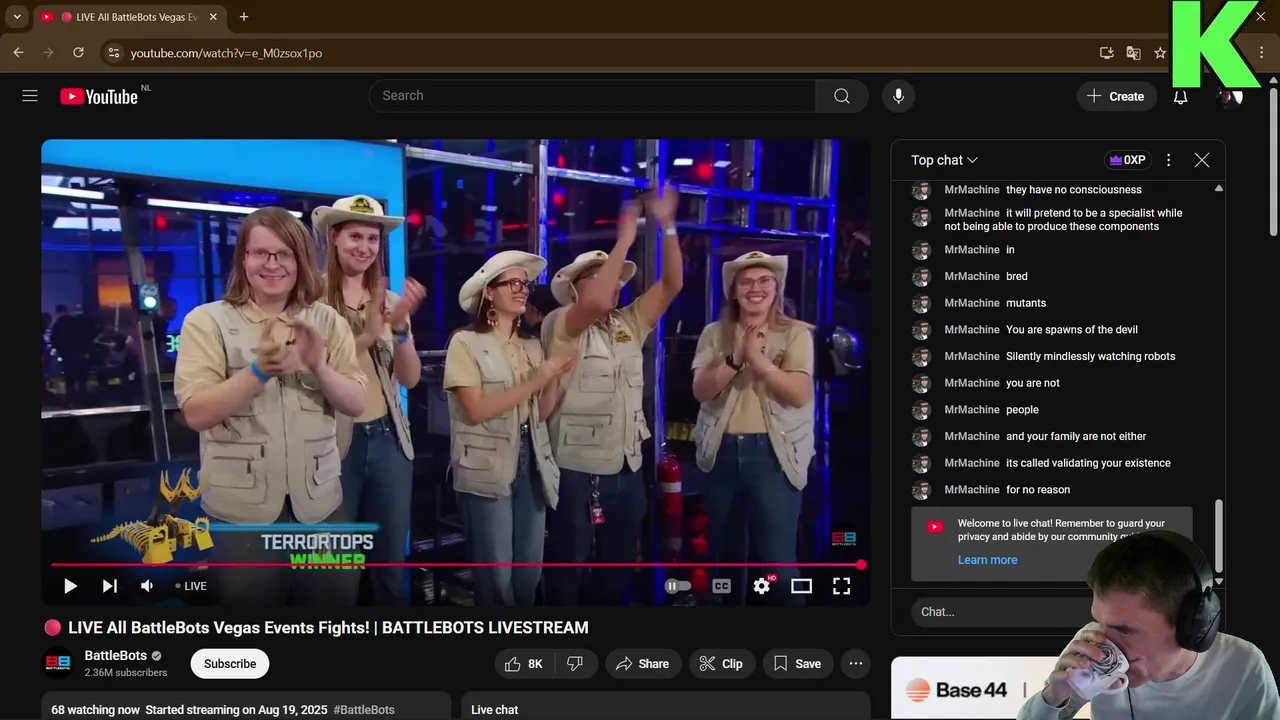Screen dimensions: 1280x720
Task: Skip to next video
Action: point(109,586)
